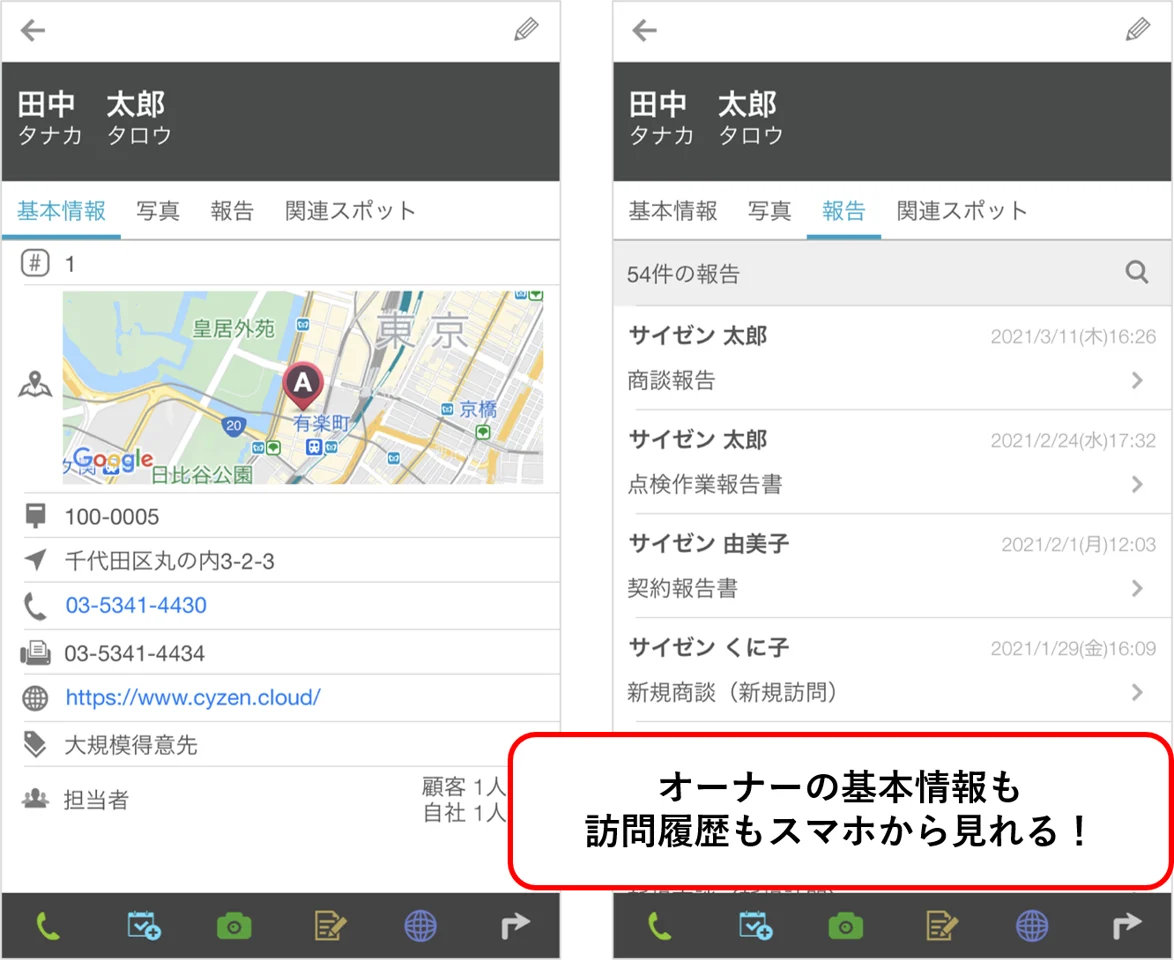Click the map location icon beside map
This screenshot has height=960, width=1174.
(35, 384)
